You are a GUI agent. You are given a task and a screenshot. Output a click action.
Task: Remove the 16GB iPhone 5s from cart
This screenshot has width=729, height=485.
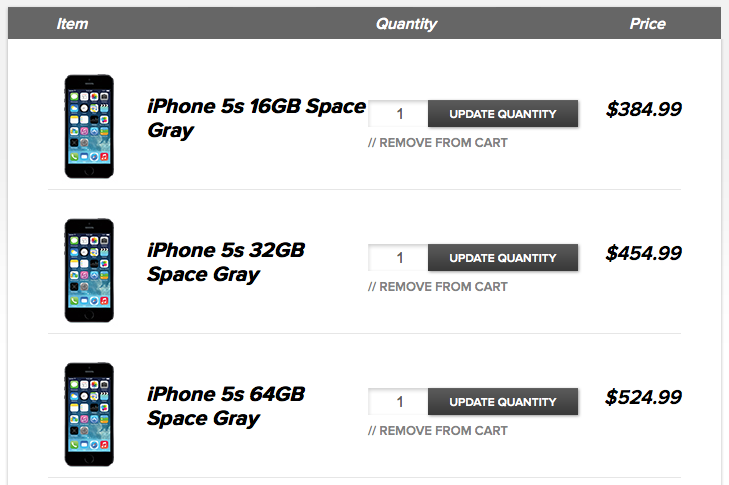pyautogui.click(x=438, y=143)
